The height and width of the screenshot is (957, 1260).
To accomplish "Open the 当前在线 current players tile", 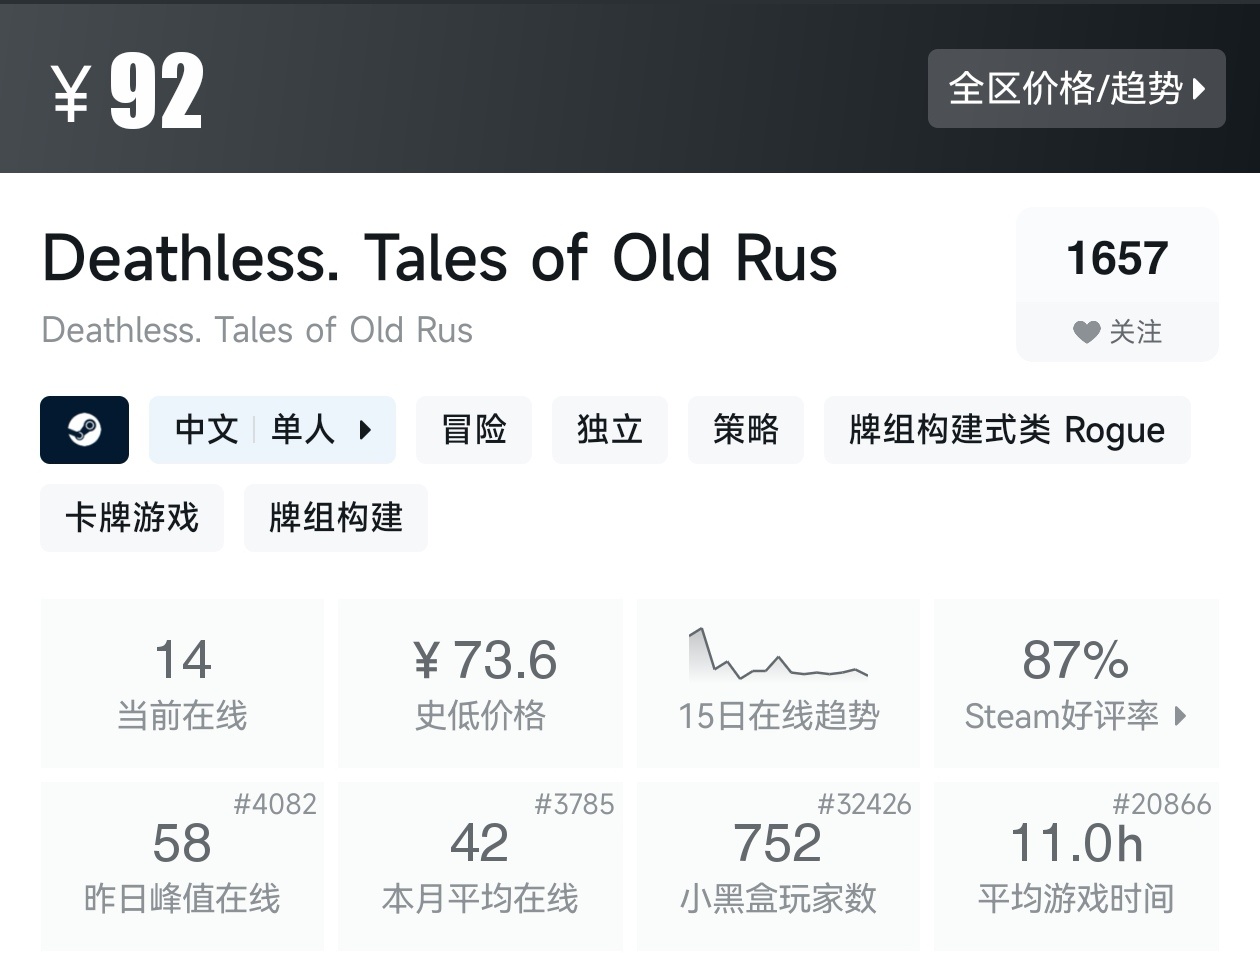I will tap(182, 682).
